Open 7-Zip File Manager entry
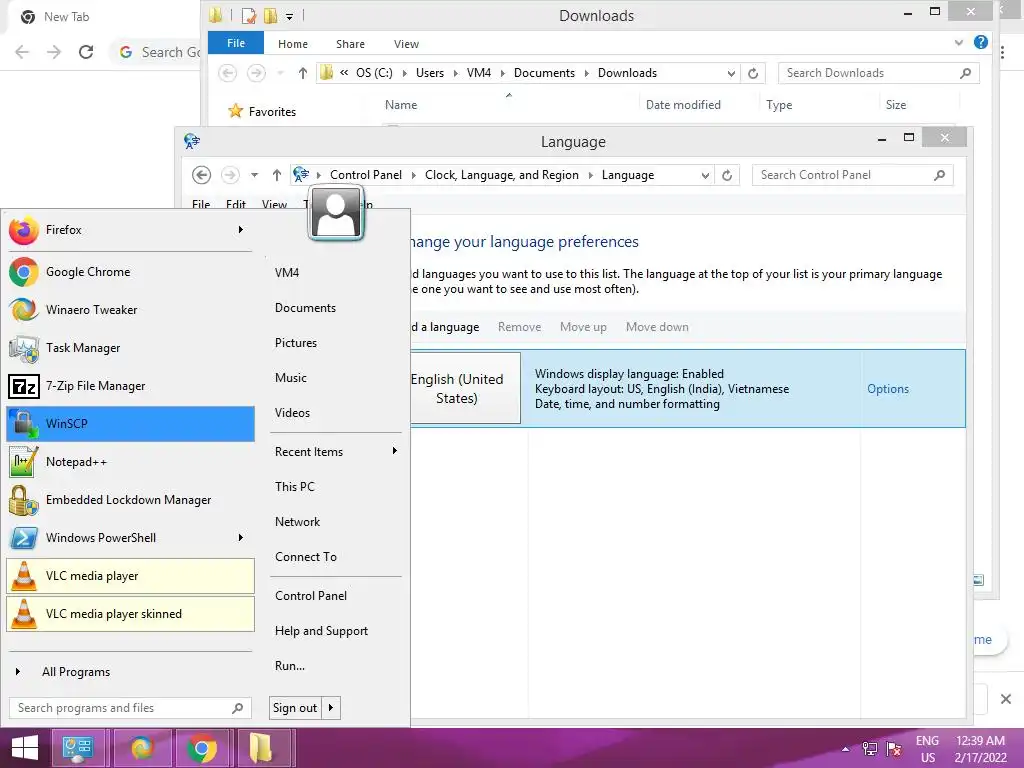 point(130,386)
